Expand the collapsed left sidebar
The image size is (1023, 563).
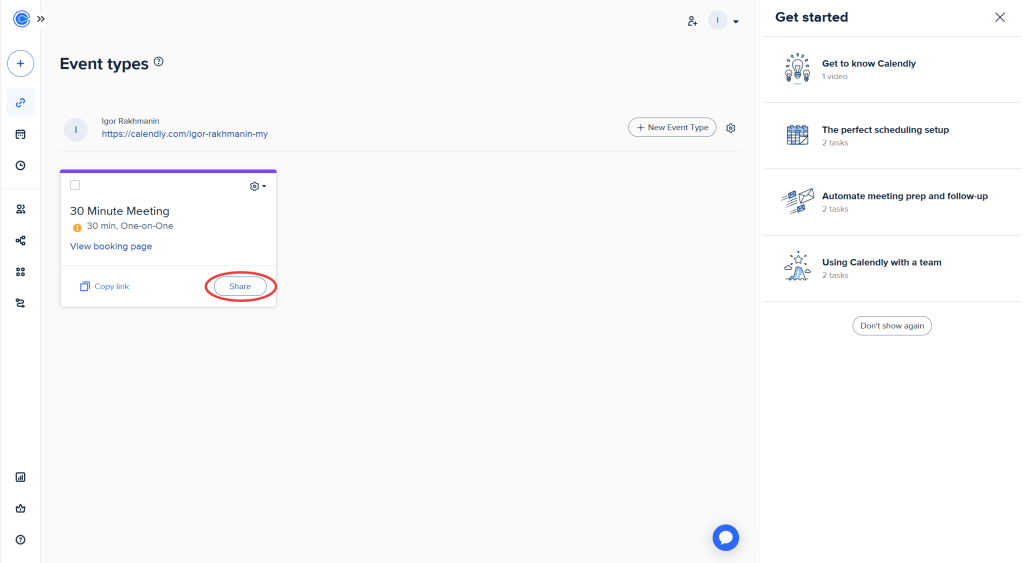pyautogui.click(x=41, y=19)
